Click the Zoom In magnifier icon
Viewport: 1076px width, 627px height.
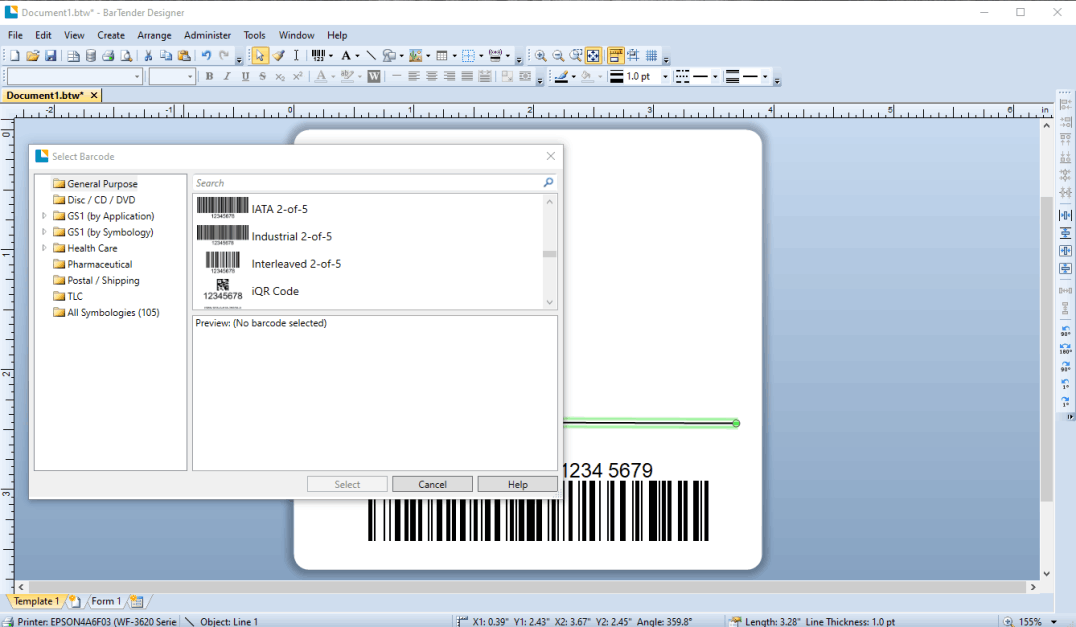point(540,56)
